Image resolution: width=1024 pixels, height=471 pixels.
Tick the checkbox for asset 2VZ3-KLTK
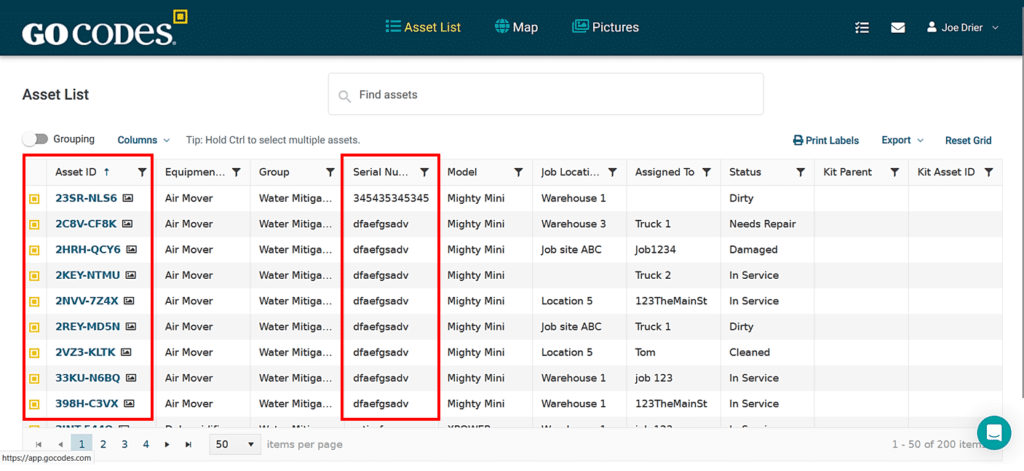[34, 353]
